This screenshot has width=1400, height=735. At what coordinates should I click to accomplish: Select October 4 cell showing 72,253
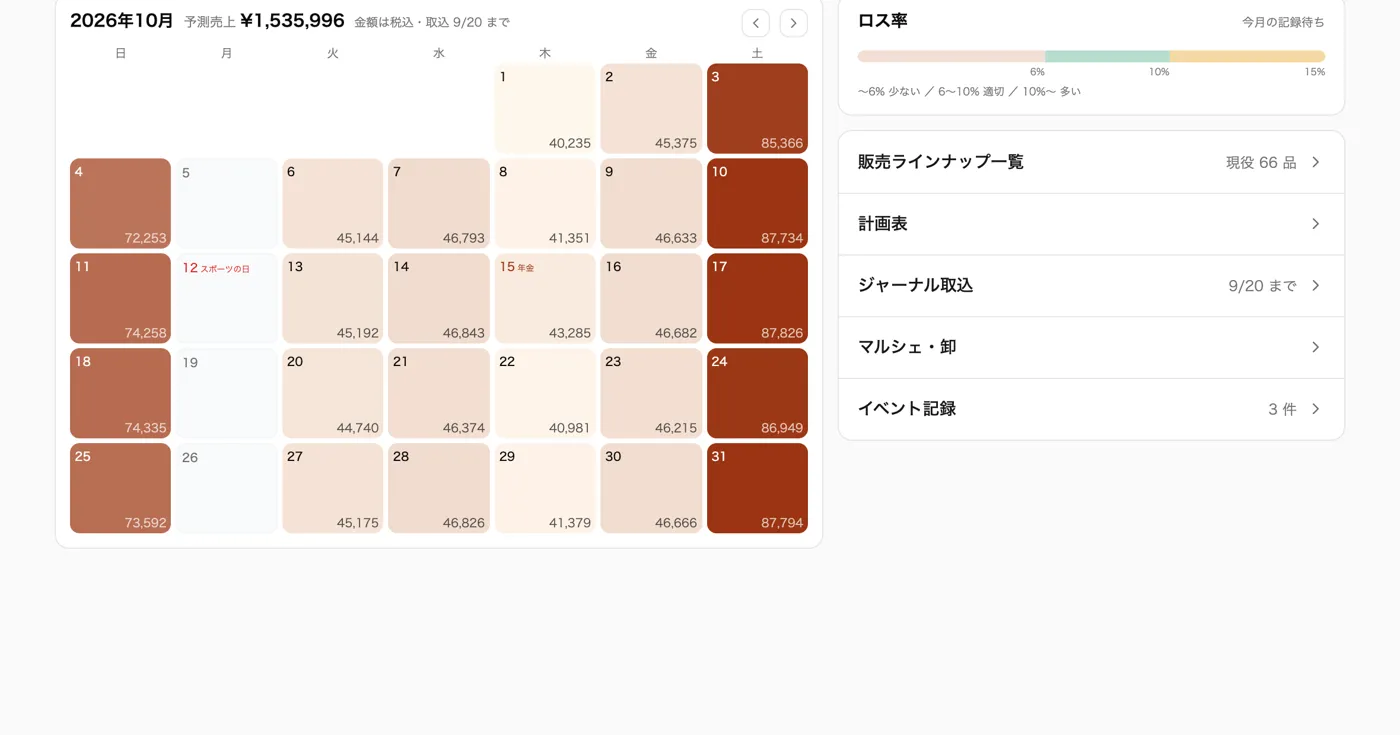120,204
